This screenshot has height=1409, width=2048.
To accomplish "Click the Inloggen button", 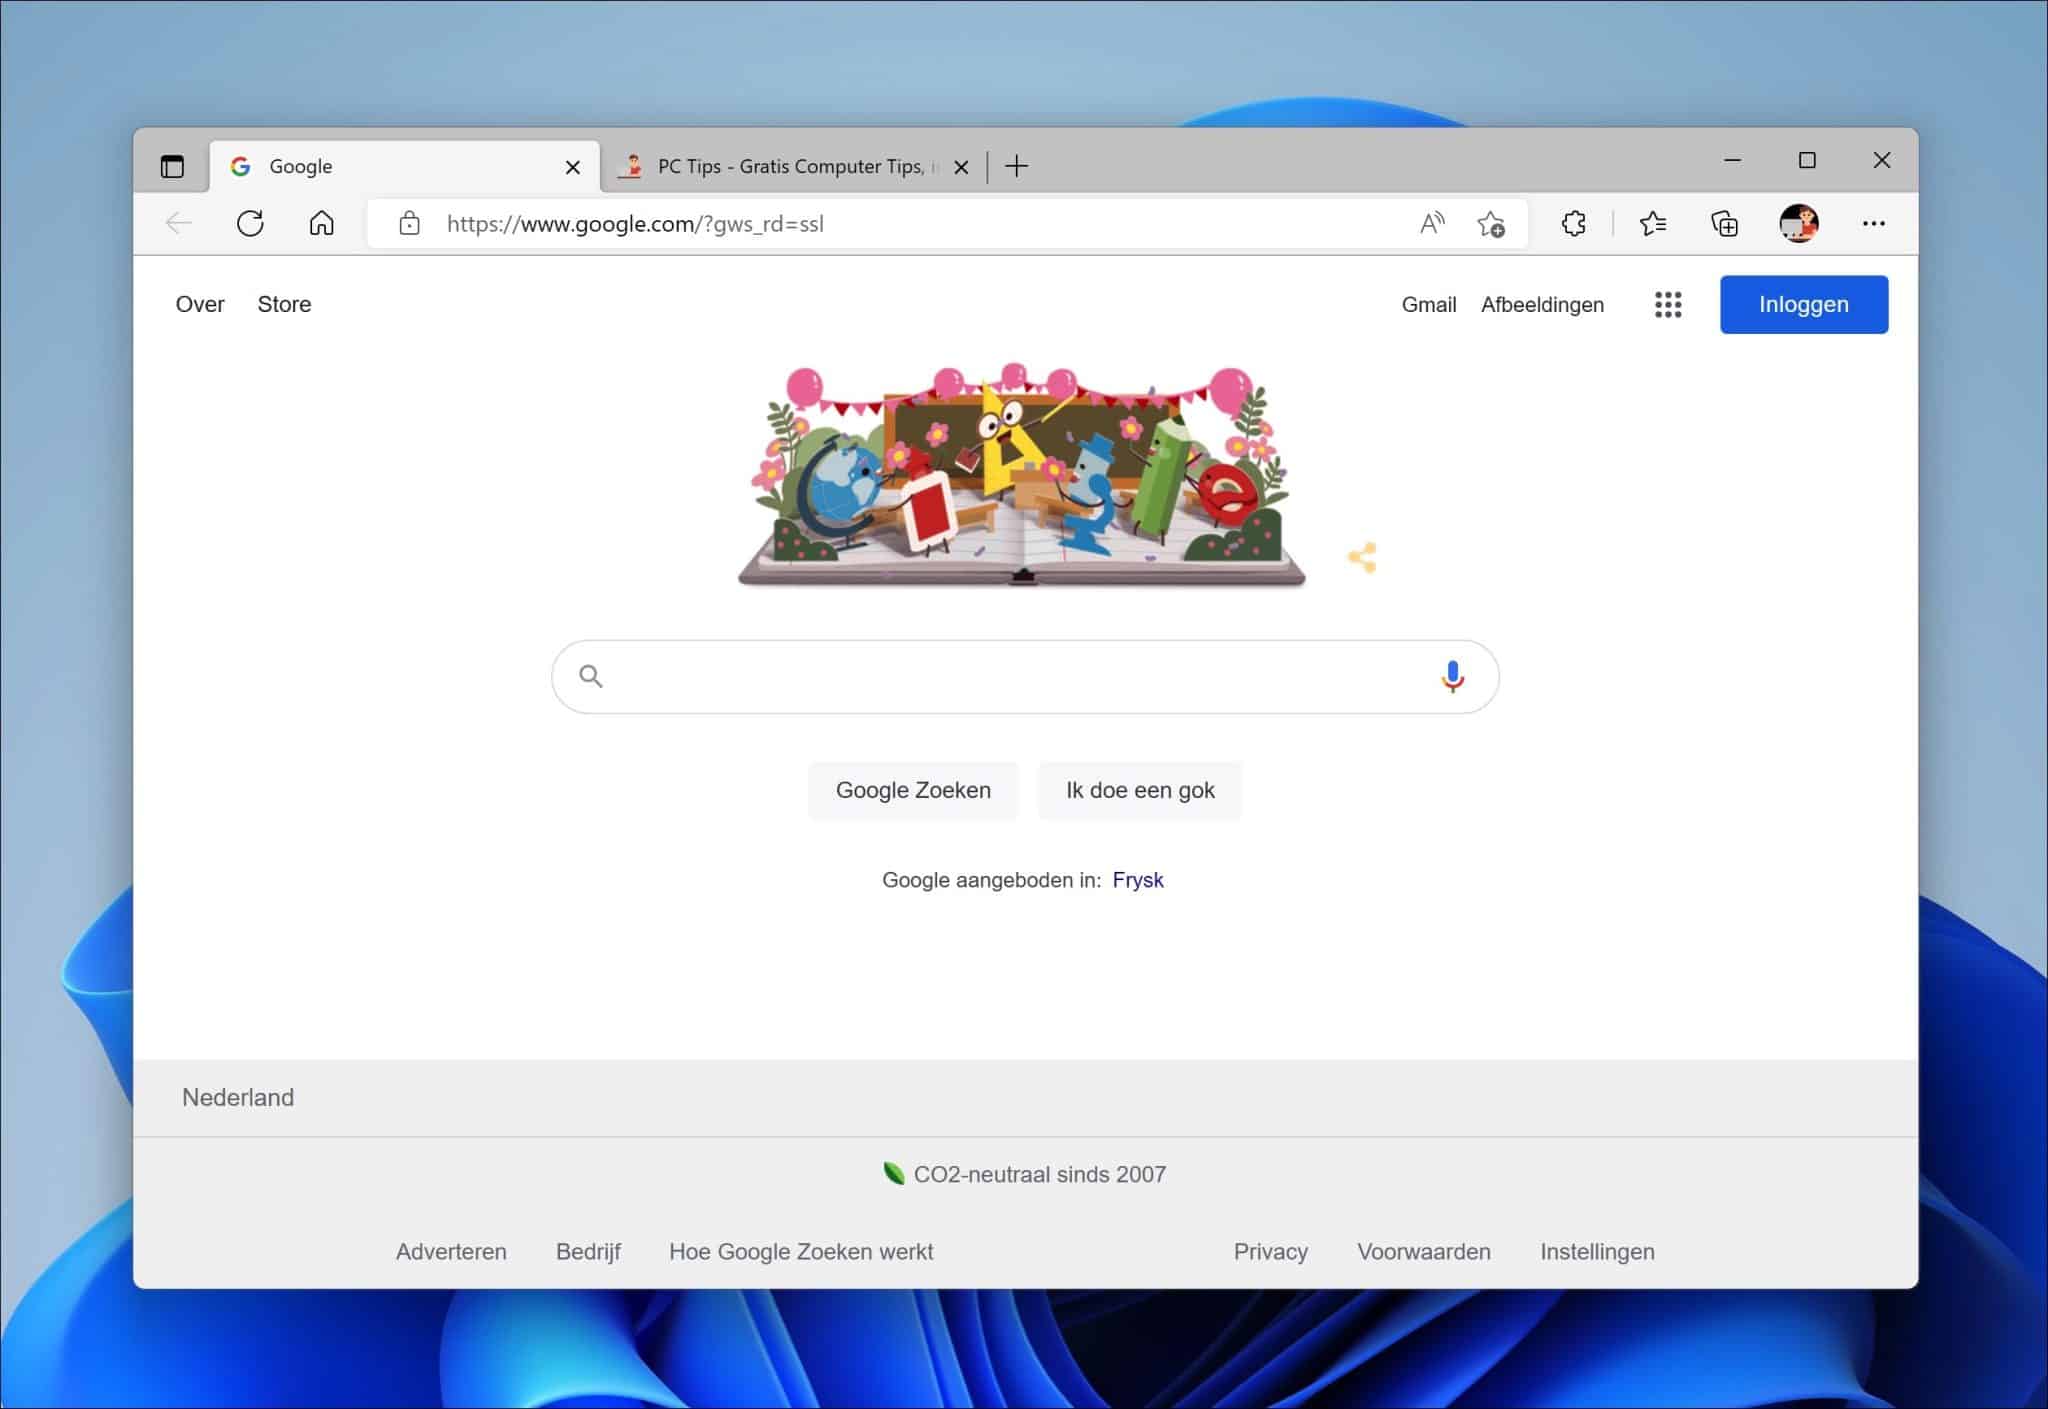I will 1803,304.
